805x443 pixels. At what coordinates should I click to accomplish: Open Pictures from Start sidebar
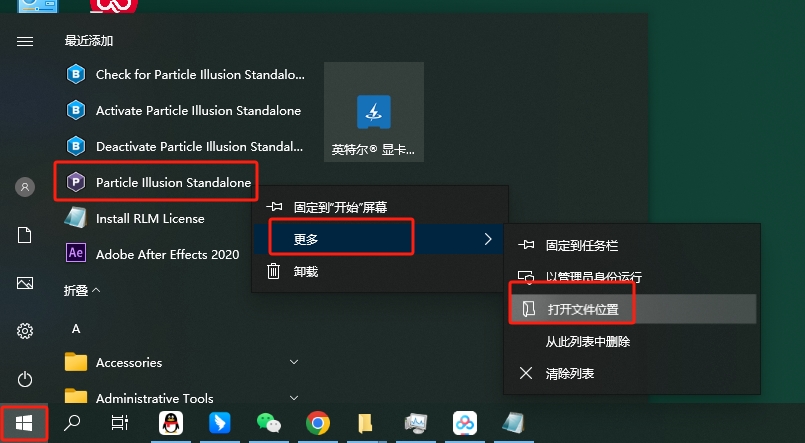coord(25,283)
